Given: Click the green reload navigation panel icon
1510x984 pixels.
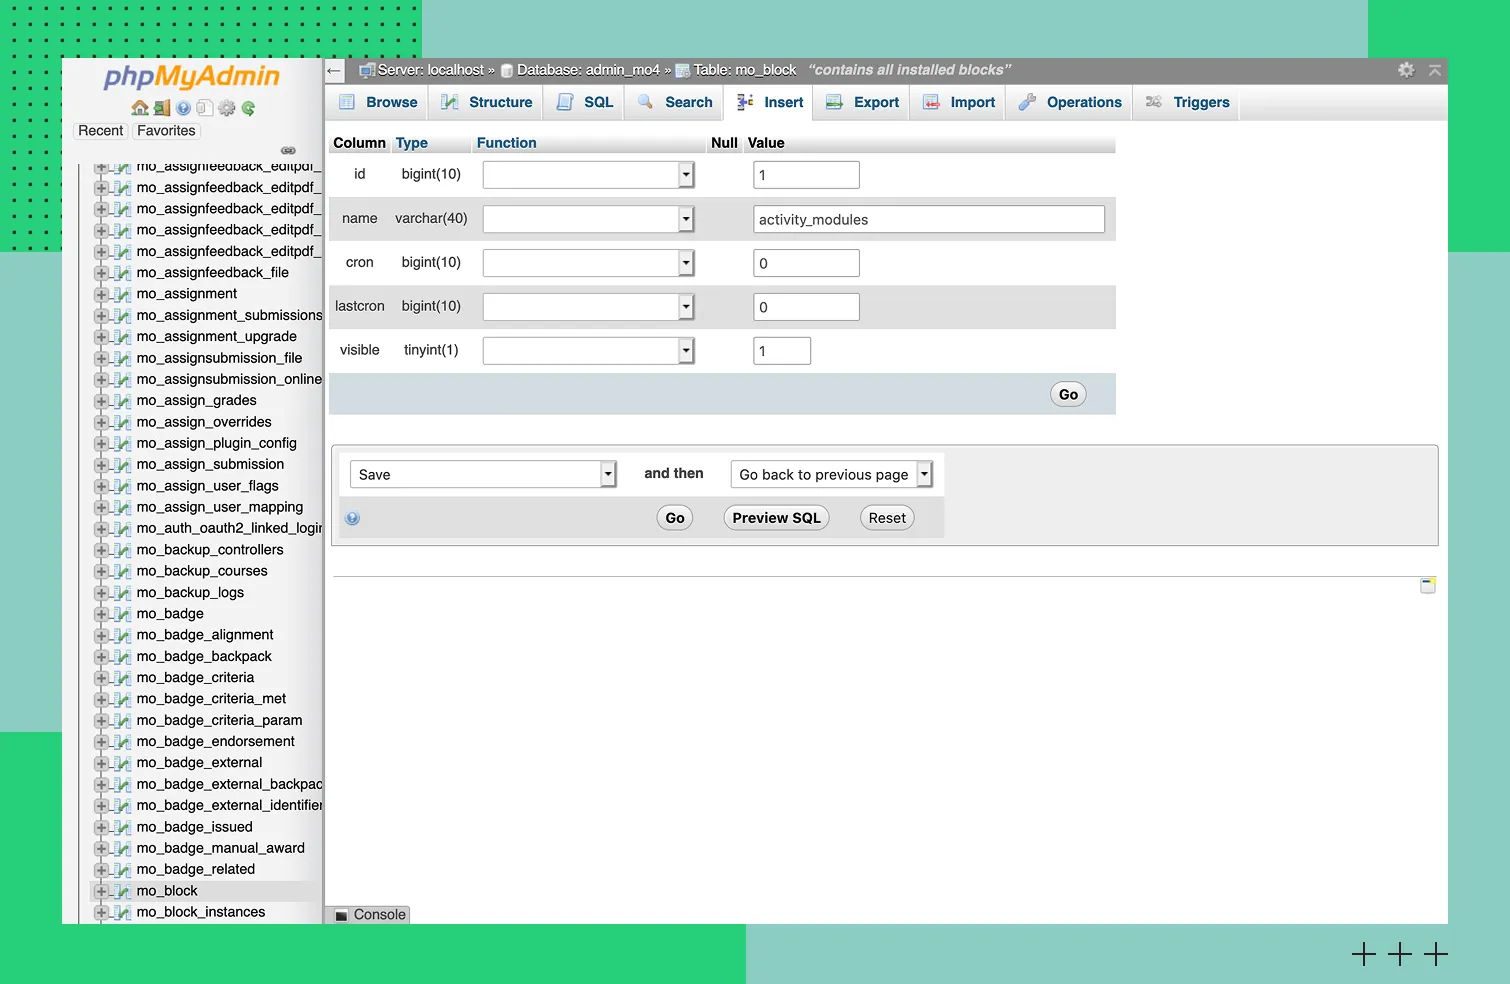Looking at the screenshot, I should (248, 108).
